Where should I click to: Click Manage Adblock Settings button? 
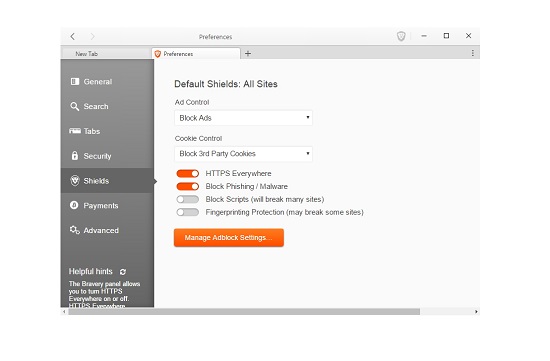coord(229,238)
